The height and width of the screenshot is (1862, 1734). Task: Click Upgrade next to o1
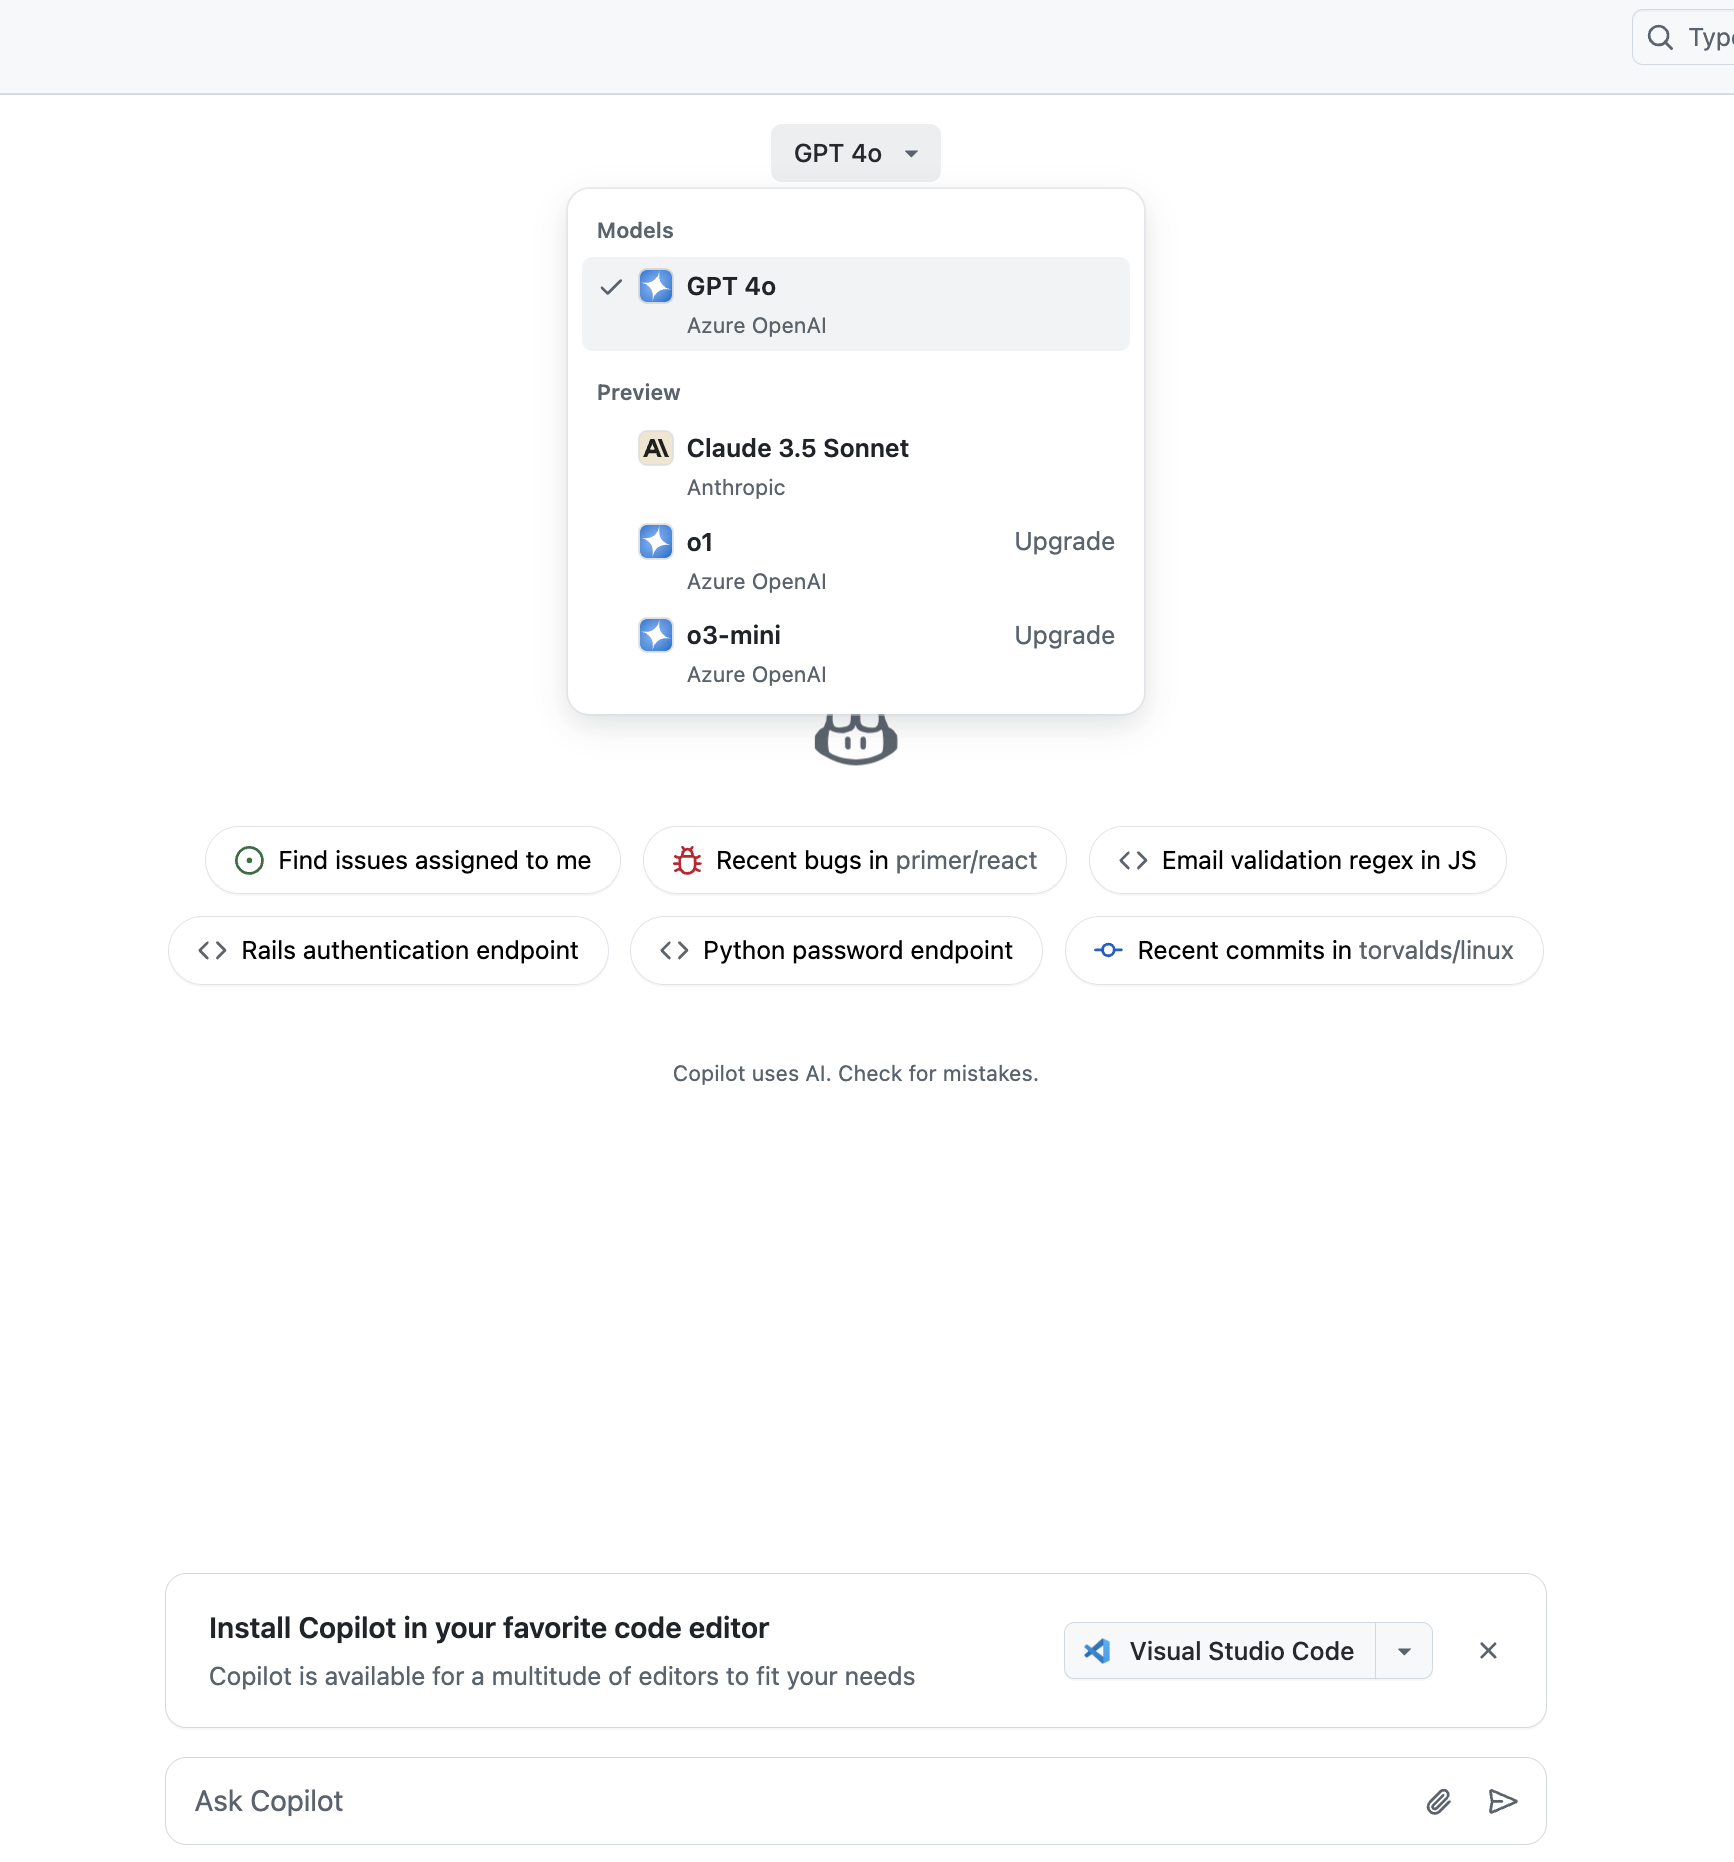tap(1064, 541)
